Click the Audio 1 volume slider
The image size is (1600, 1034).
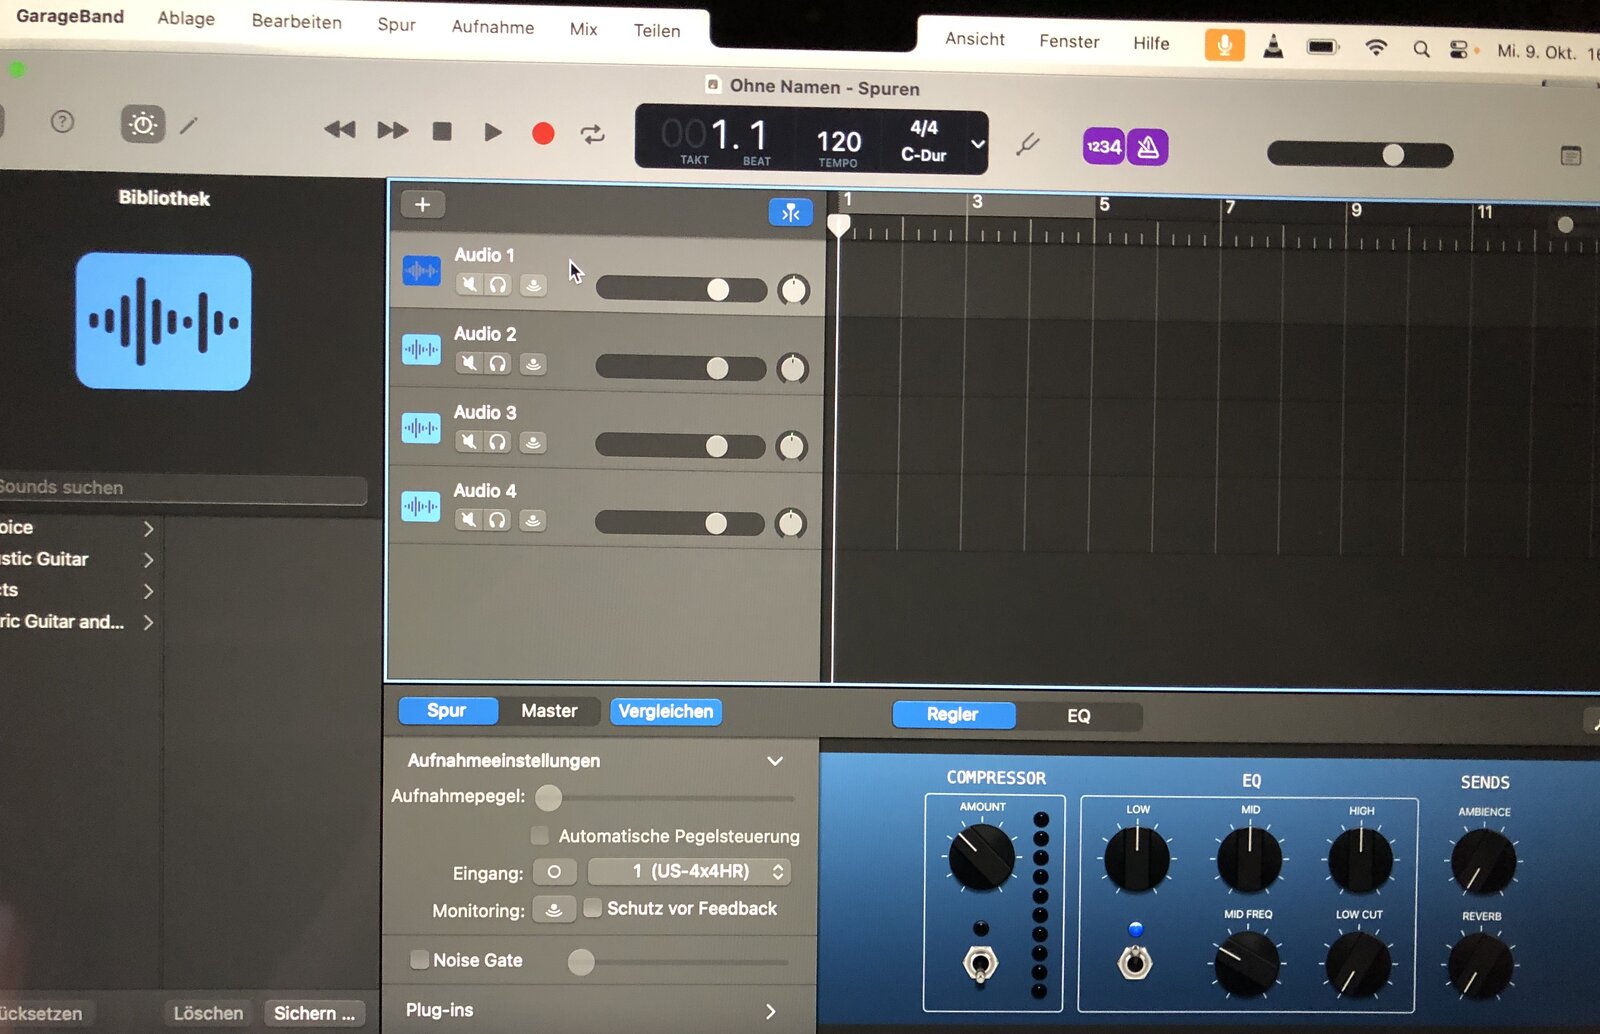[681, 289]
